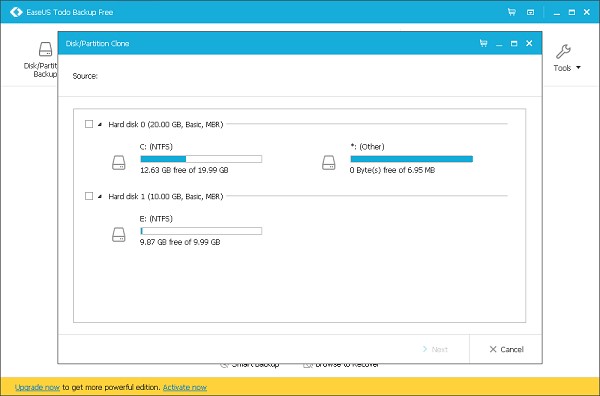Maximize the Disk/Partition Clone dialog

tap(514, 44)
